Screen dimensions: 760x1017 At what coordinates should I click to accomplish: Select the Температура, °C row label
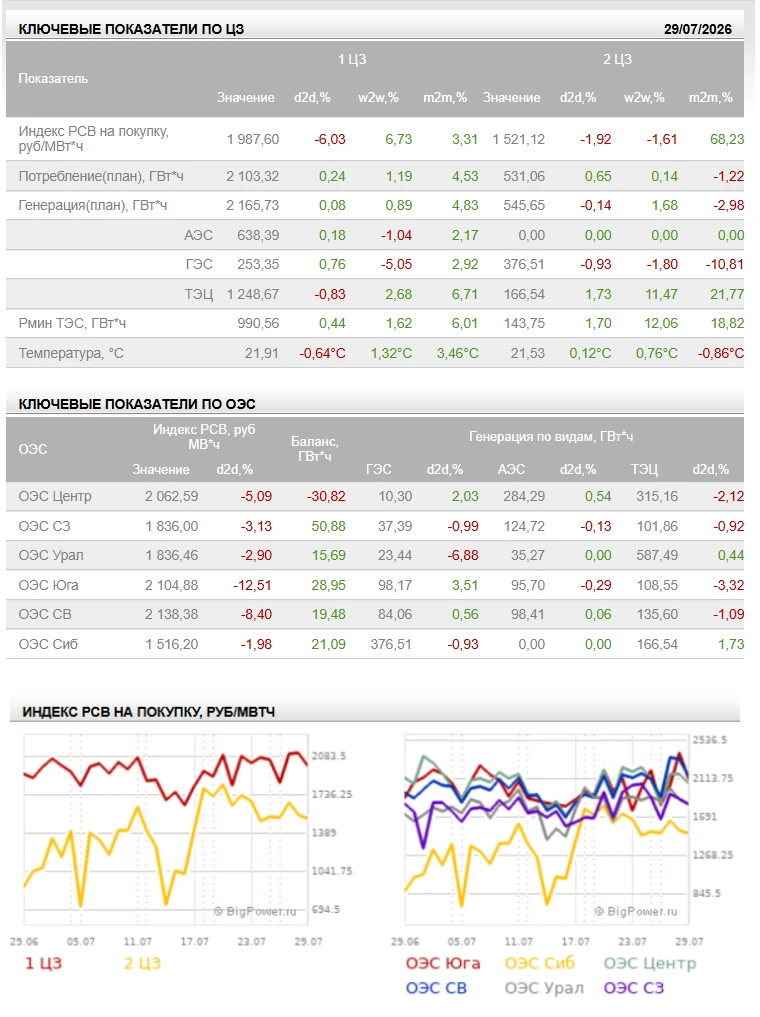[x=71, y=353]
